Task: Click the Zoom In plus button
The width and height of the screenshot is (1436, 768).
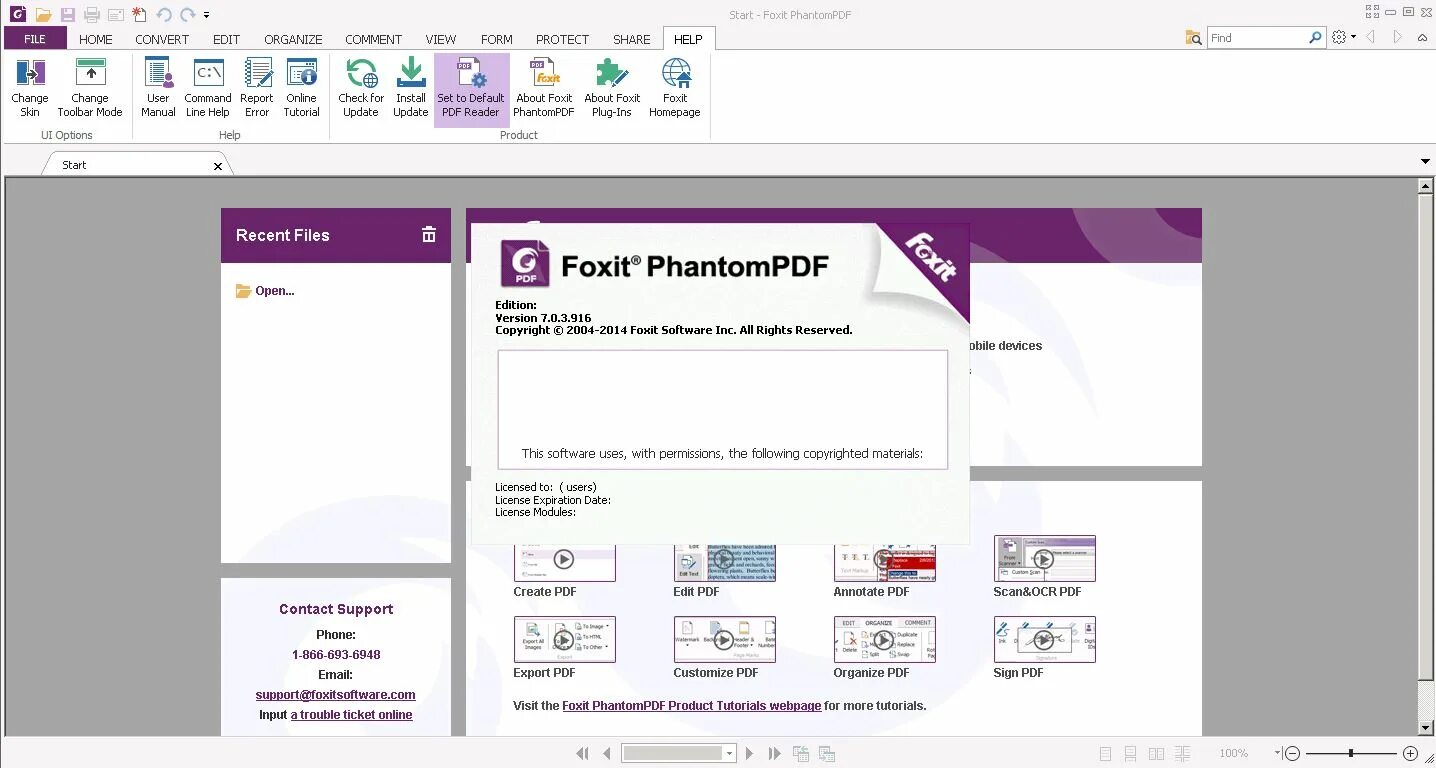Action: pyautogui.click(x=1411, y=753)
